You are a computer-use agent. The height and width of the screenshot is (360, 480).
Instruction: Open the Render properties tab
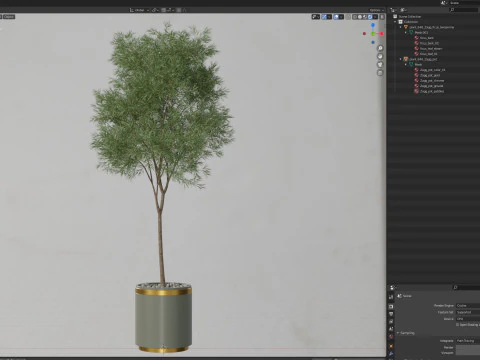point(391,306)
